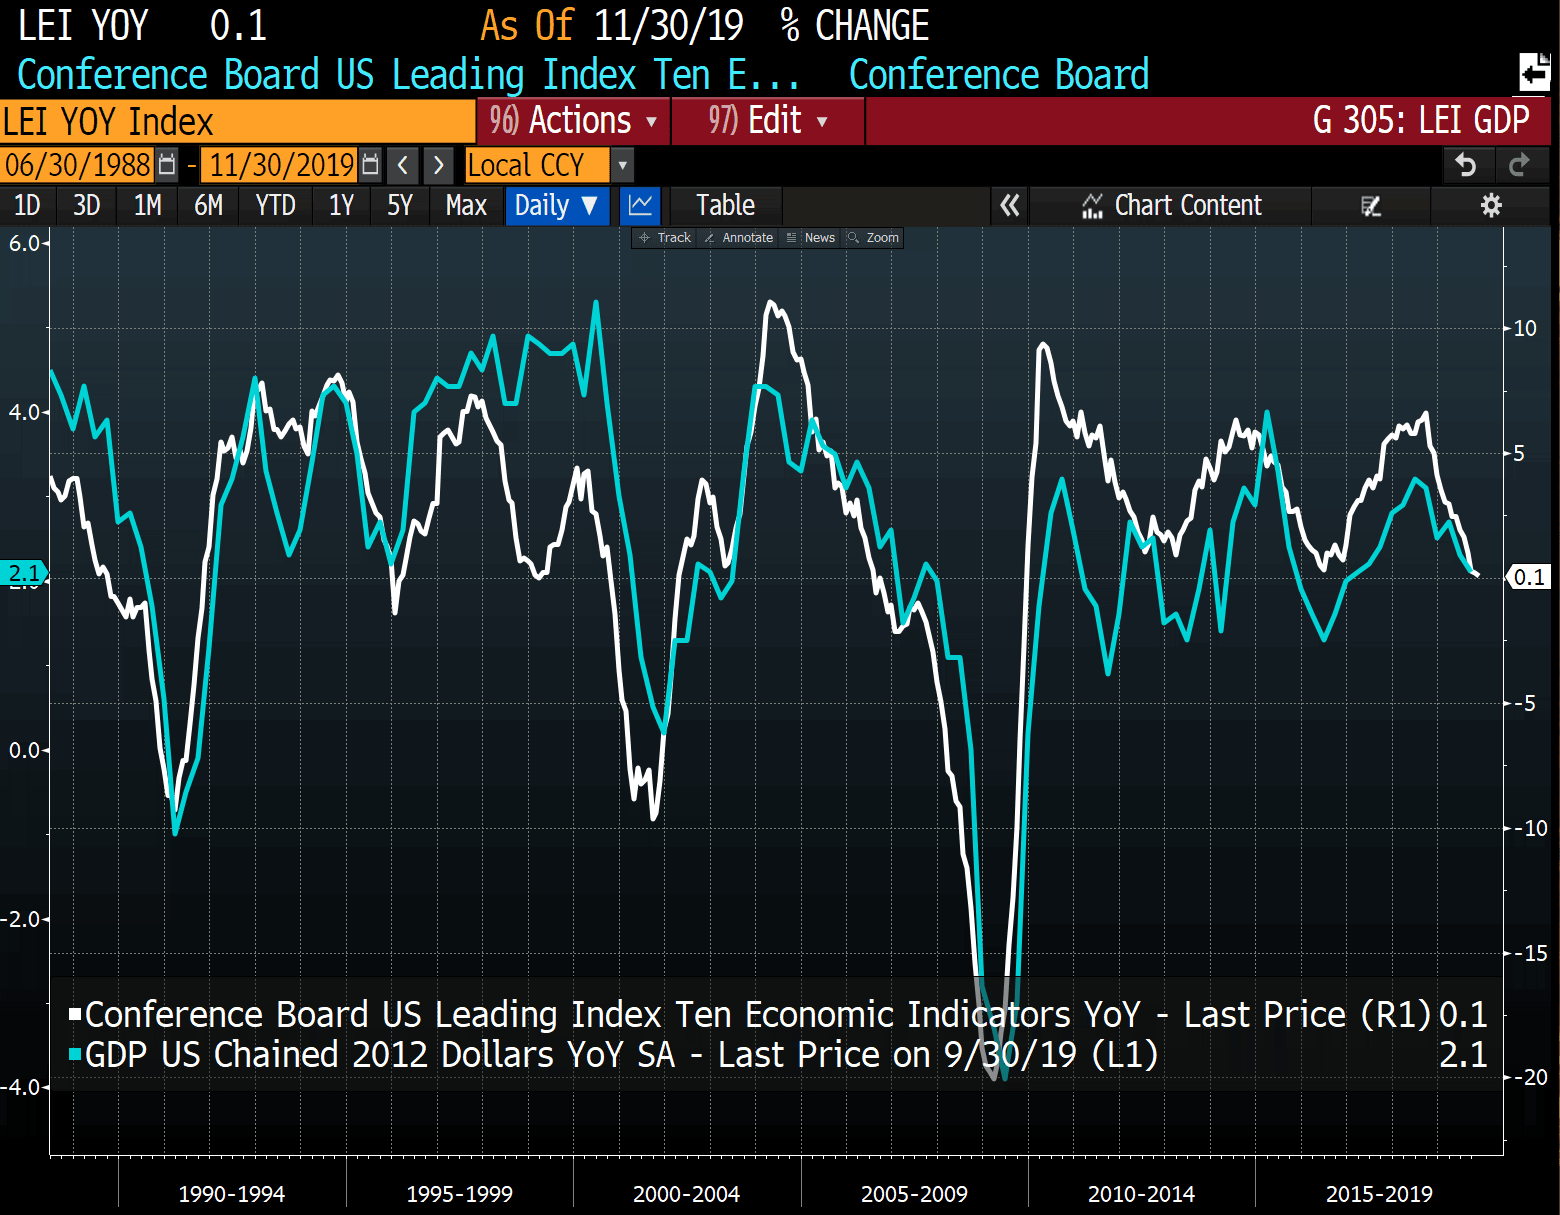Image resolution: width=1560 pixels, height=1215 pixels.
Task: Click the 2005-2009 axis label
Action: 914,1194
